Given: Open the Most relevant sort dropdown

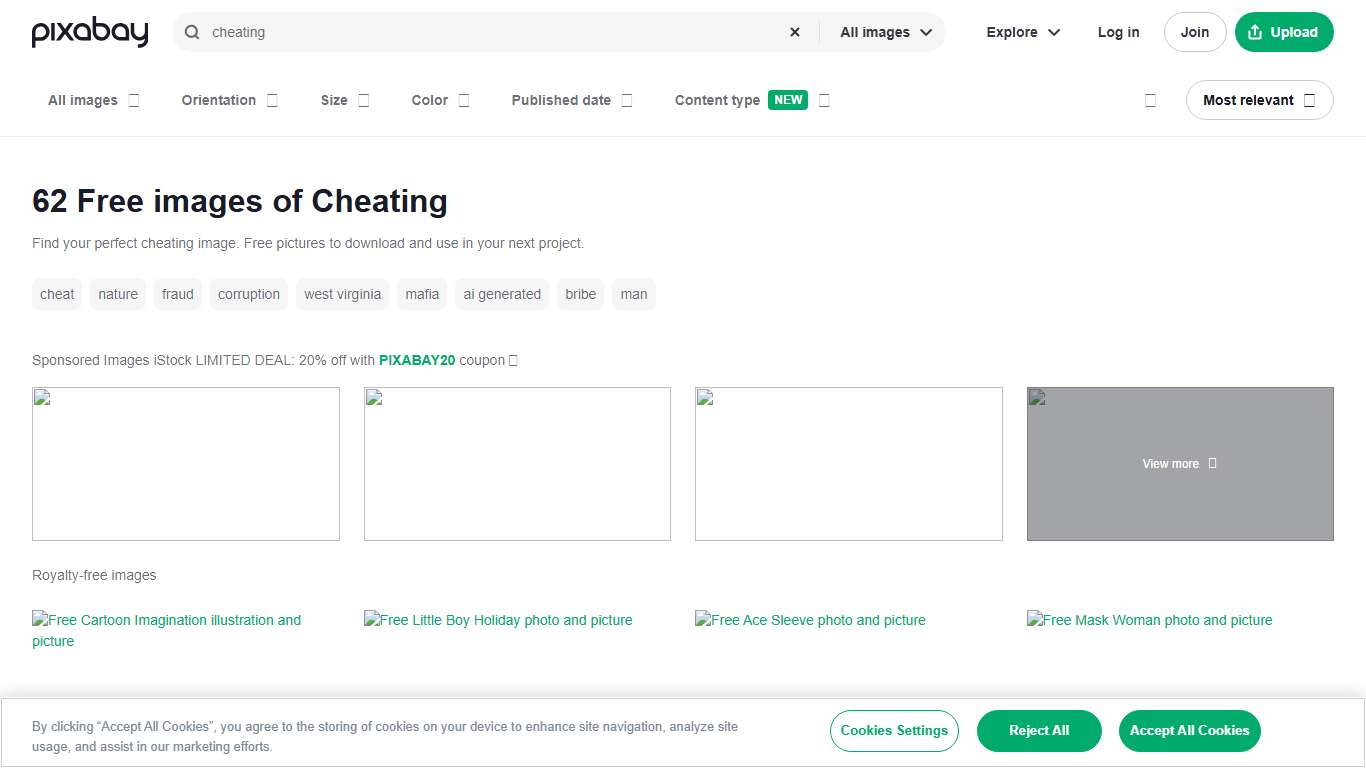Looking at the screenshot, I should click(x=1259, y=100).
